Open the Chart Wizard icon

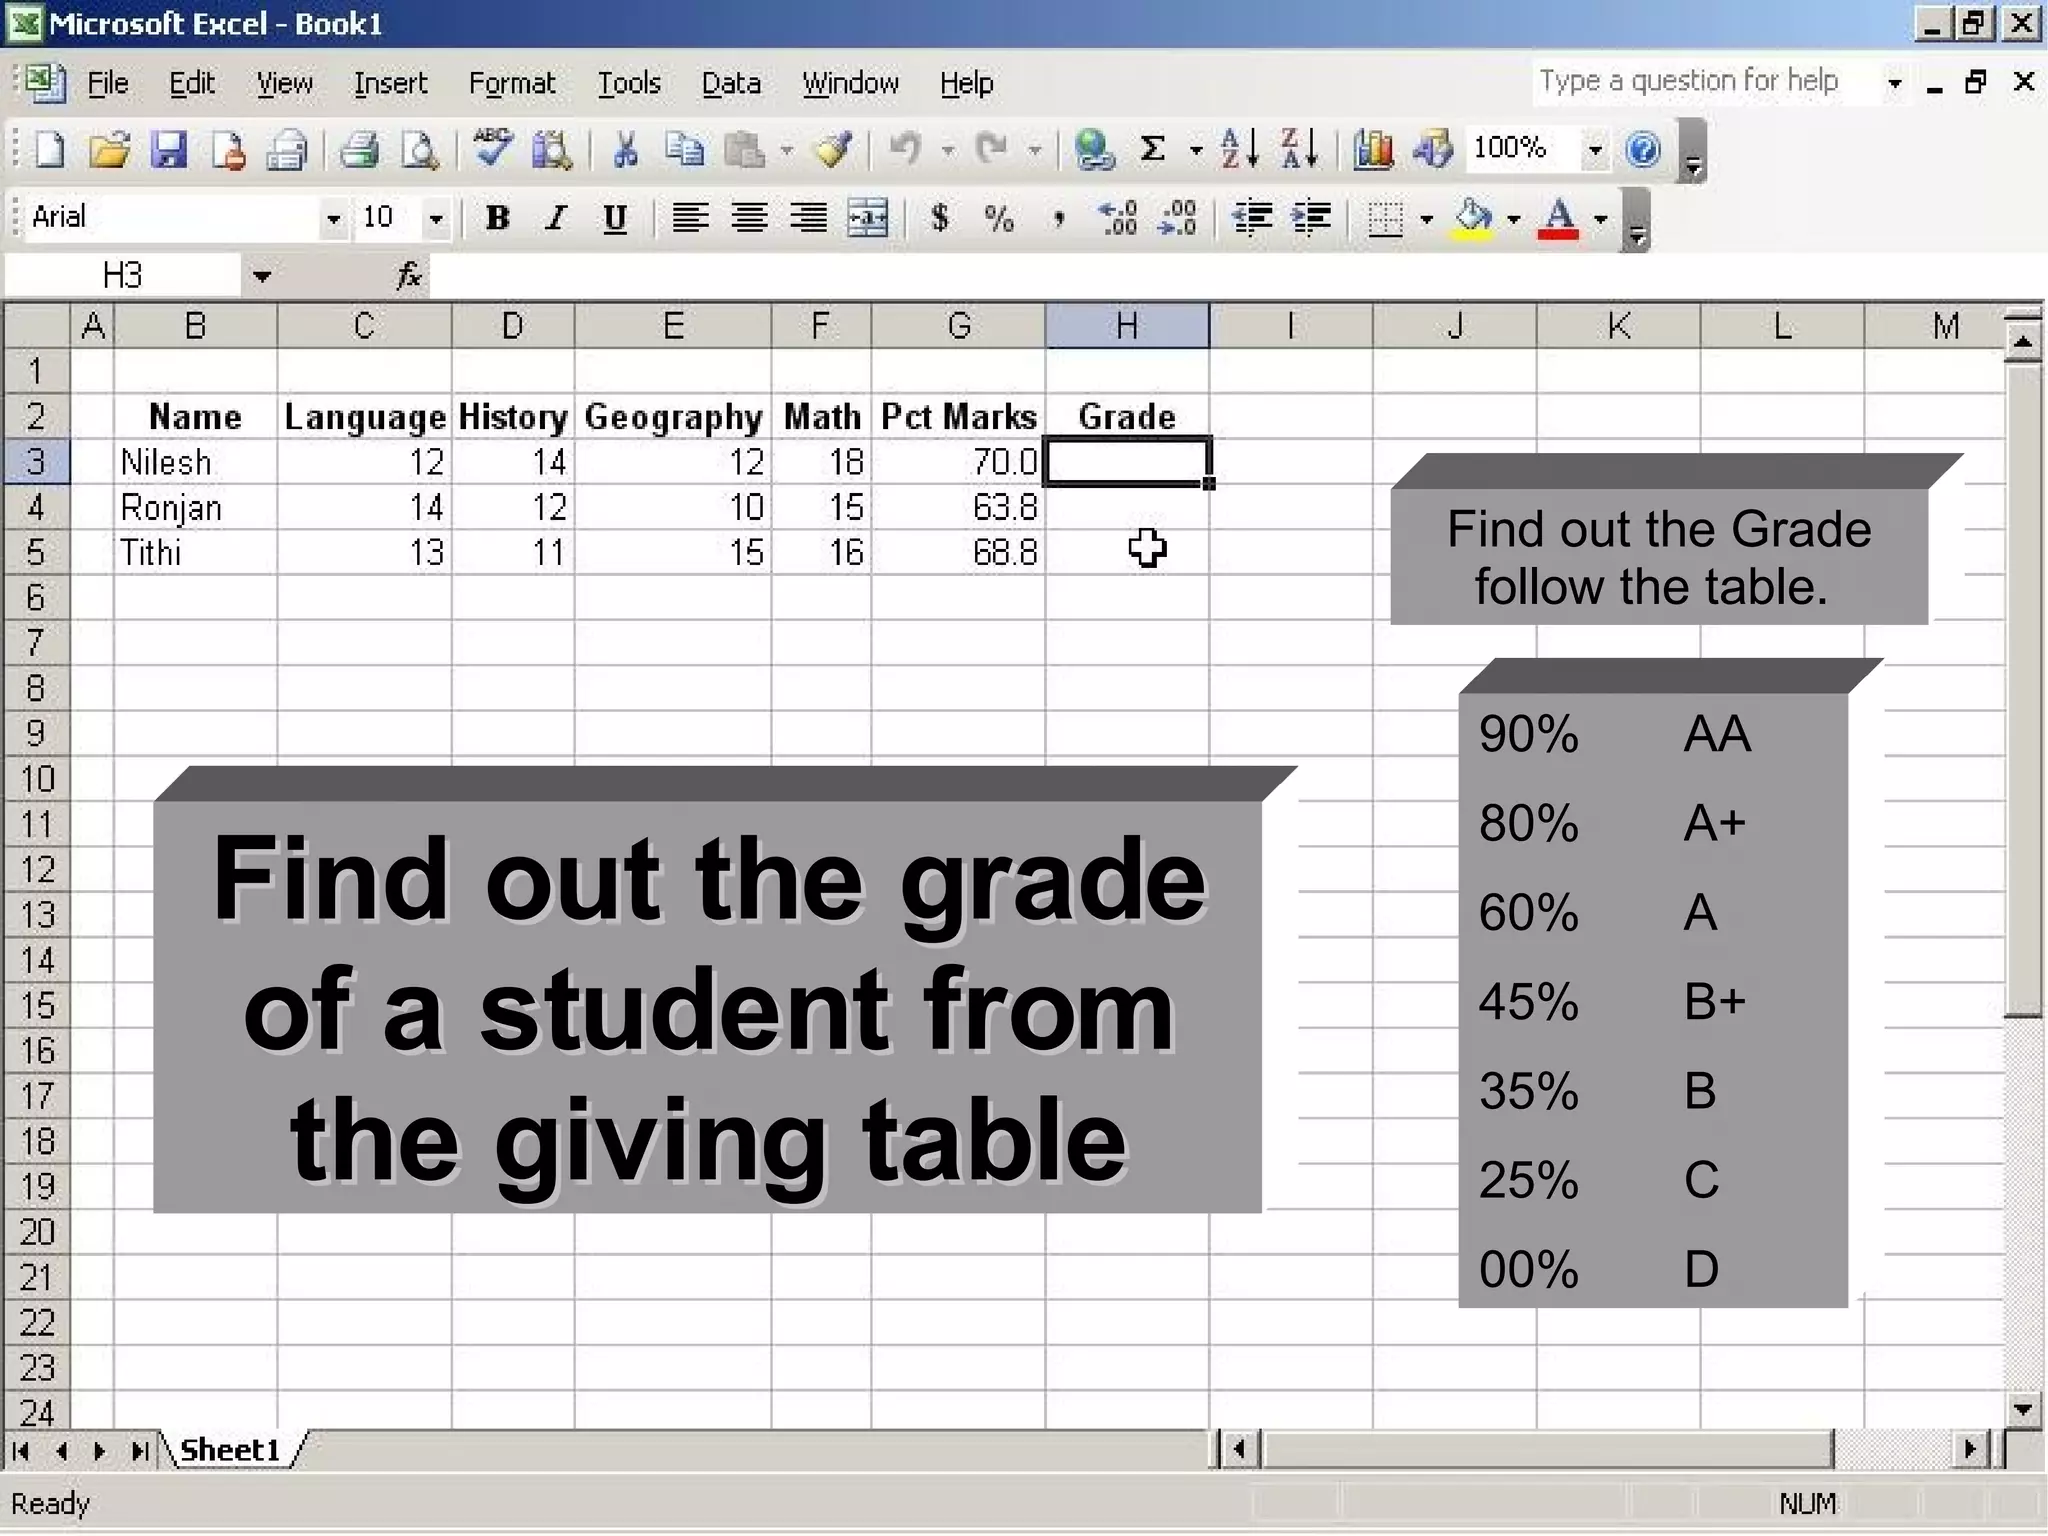click(x=1373, y=150)
